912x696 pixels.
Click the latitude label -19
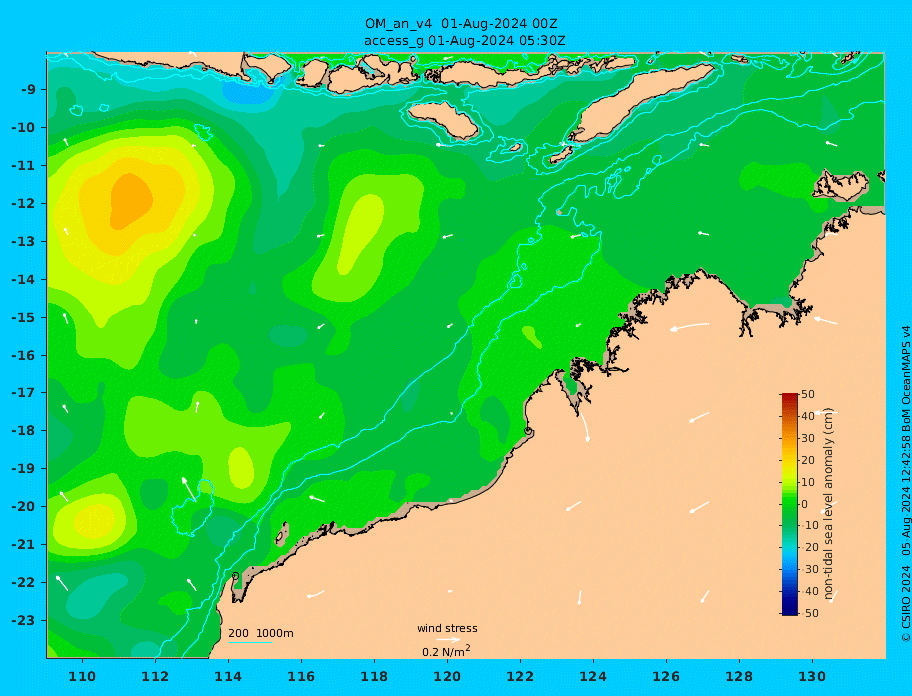(24, 468)
